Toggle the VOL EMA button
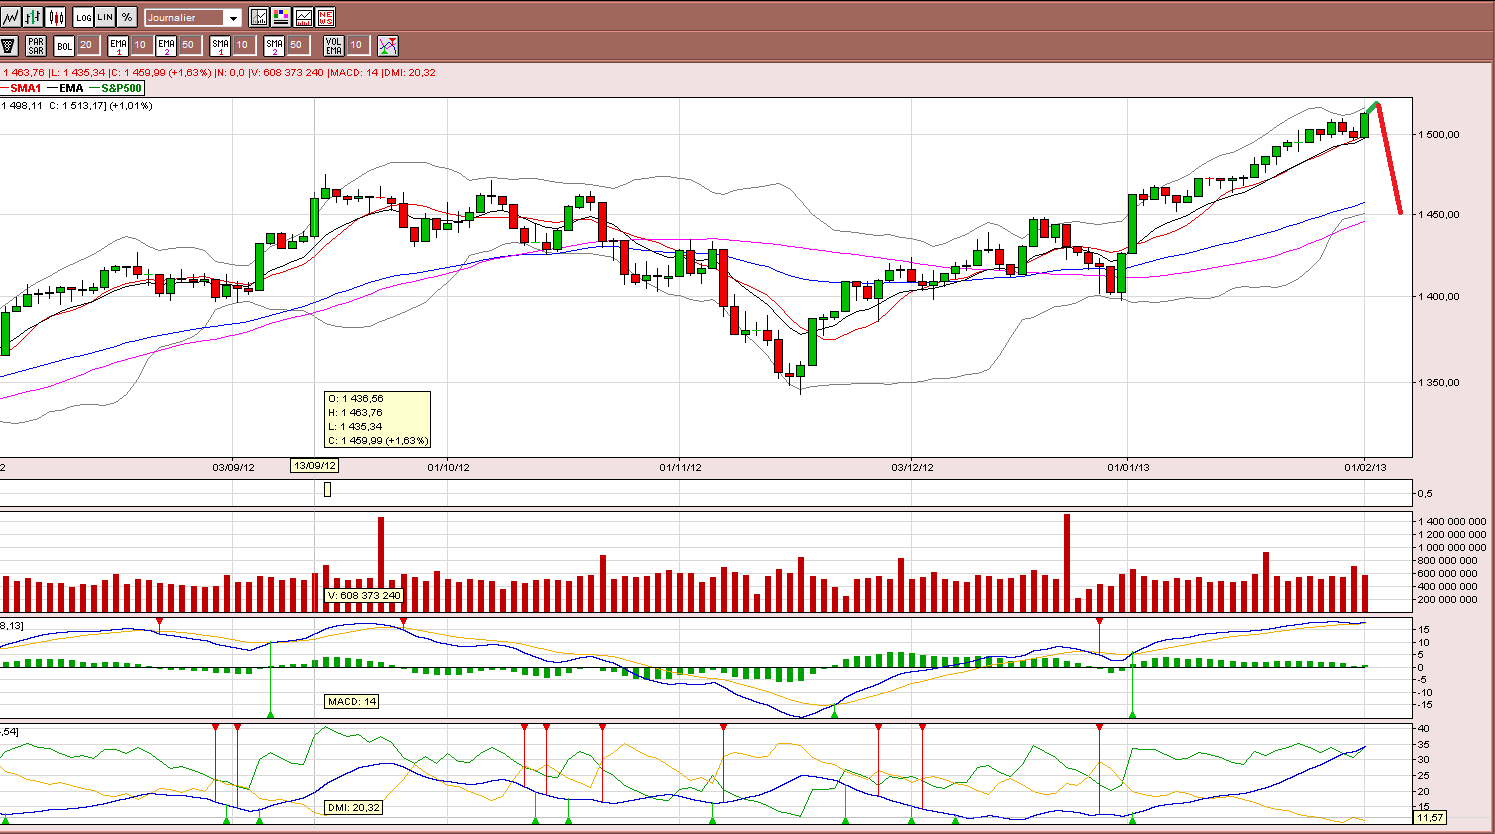1495x834 pixels. (334, 45)
